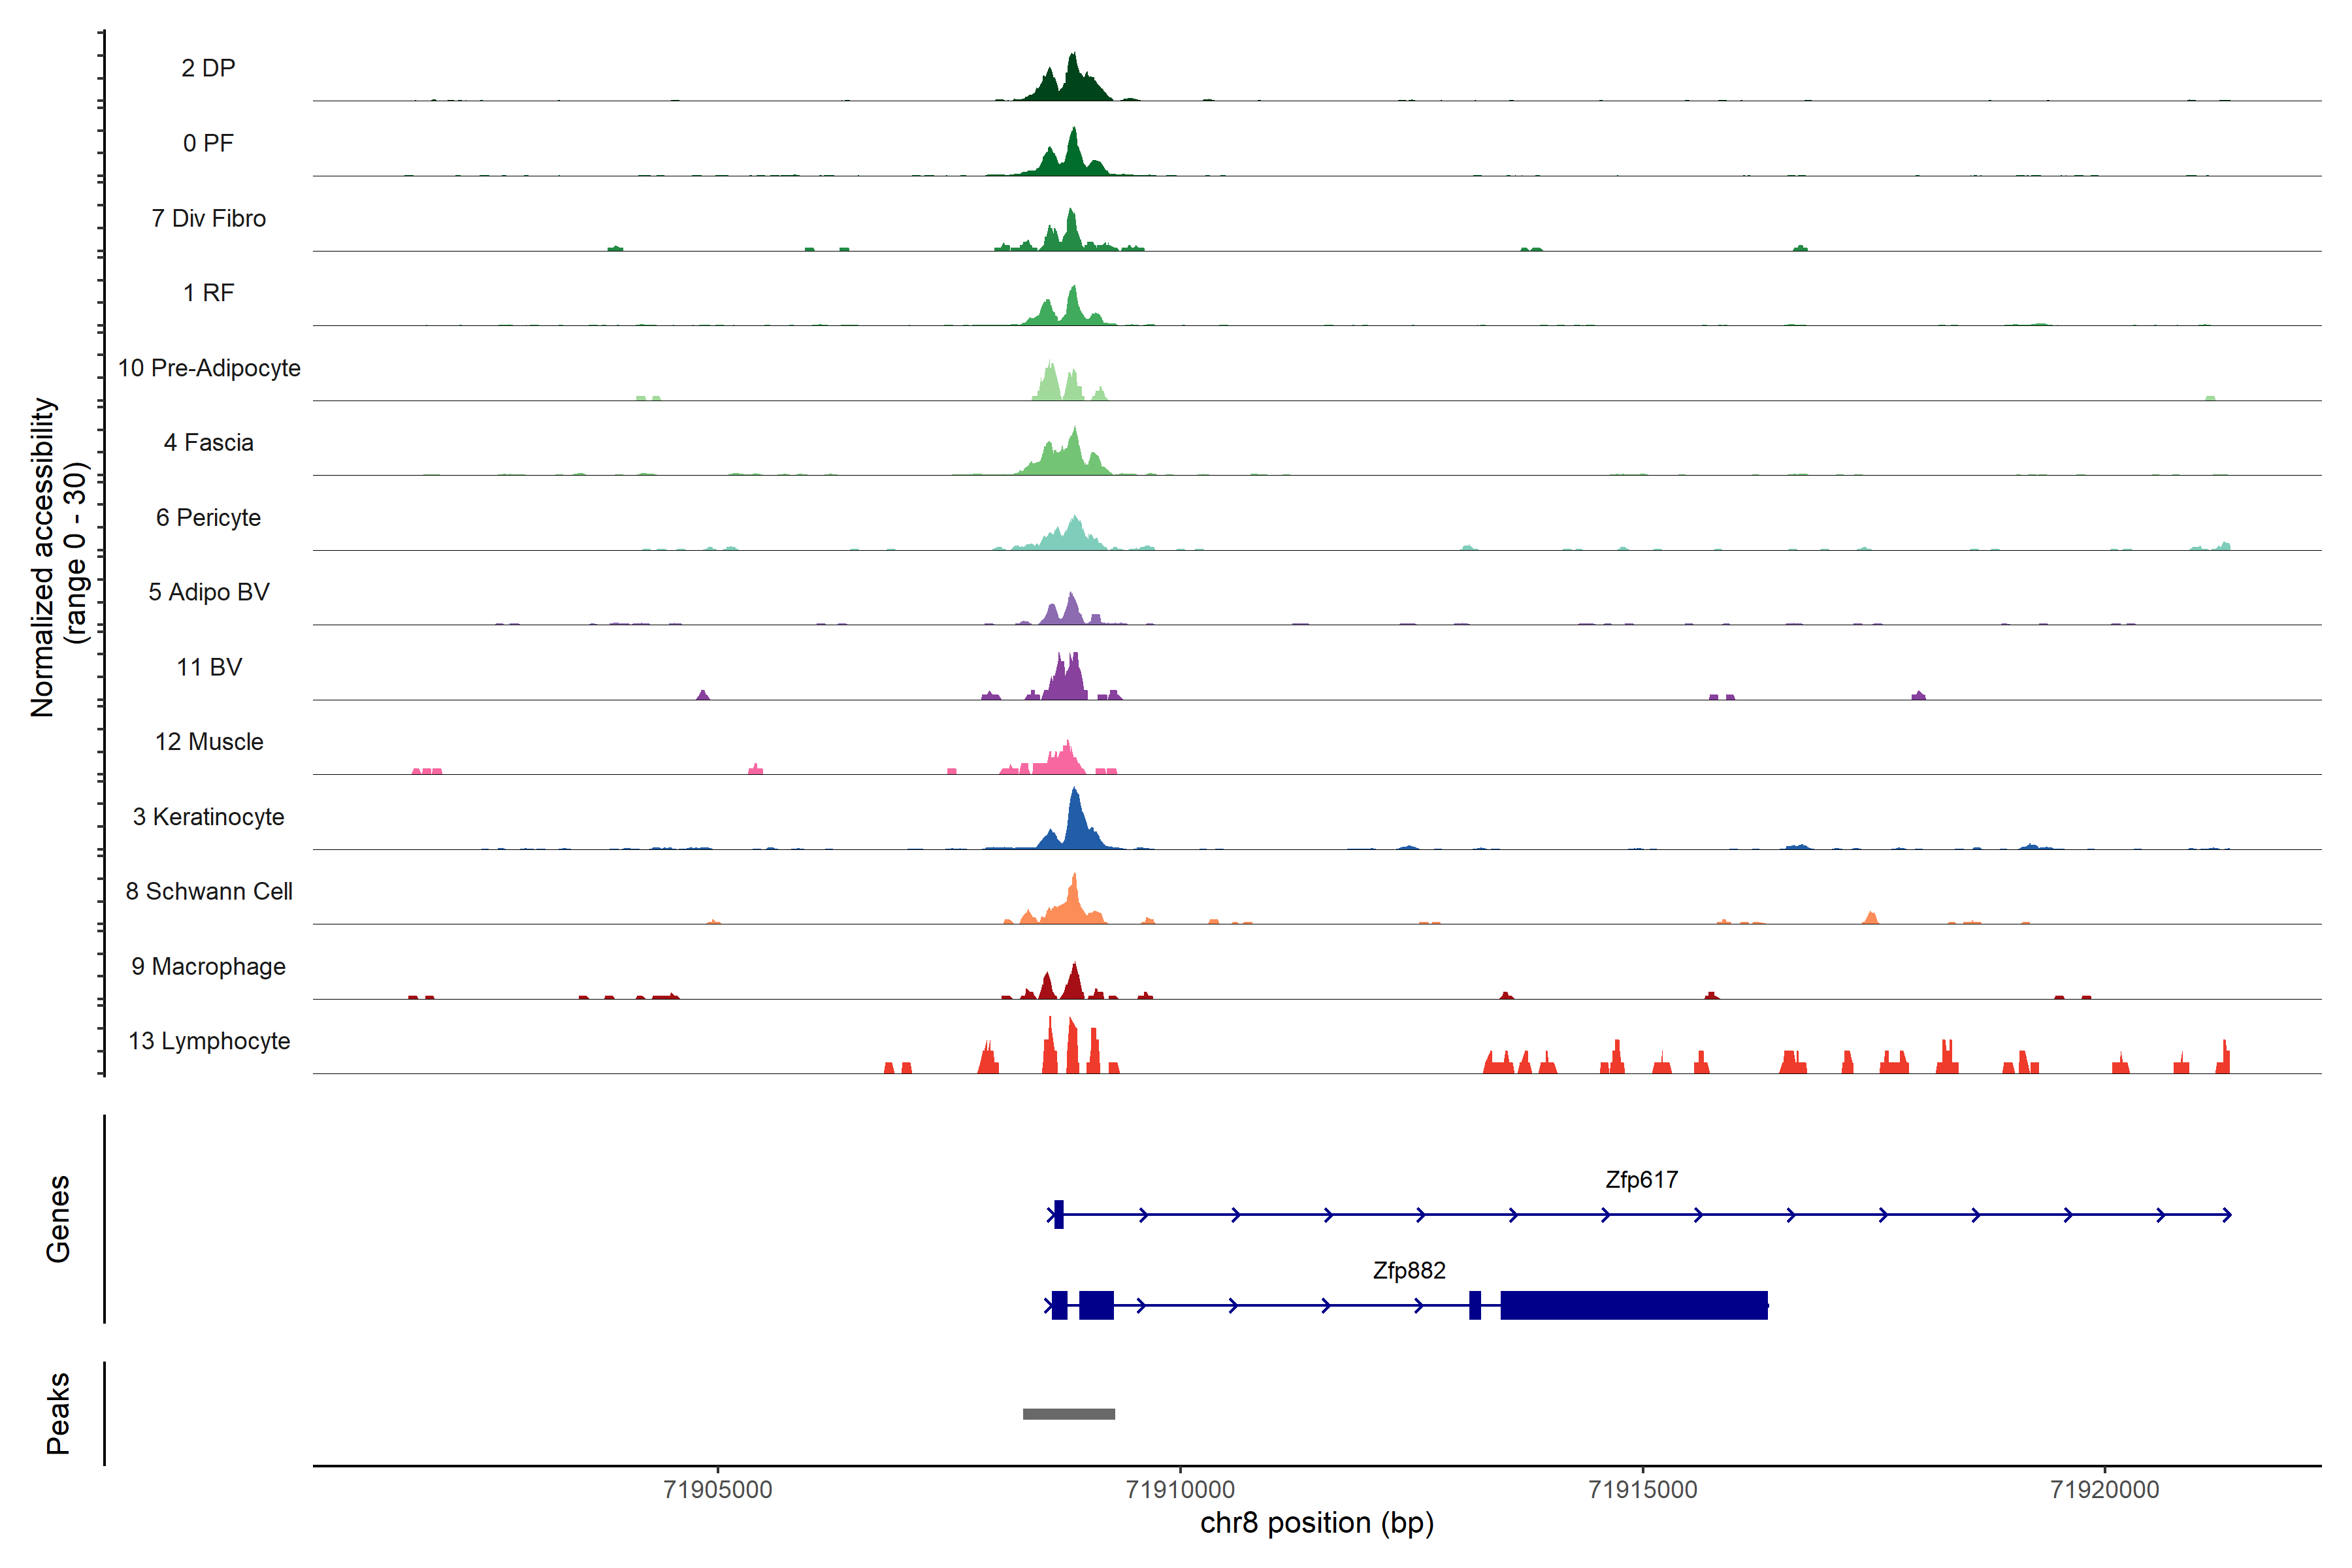Click the 2 DP track label
This screenshot has width=2352, height=1568.
[x=208, y=68]
